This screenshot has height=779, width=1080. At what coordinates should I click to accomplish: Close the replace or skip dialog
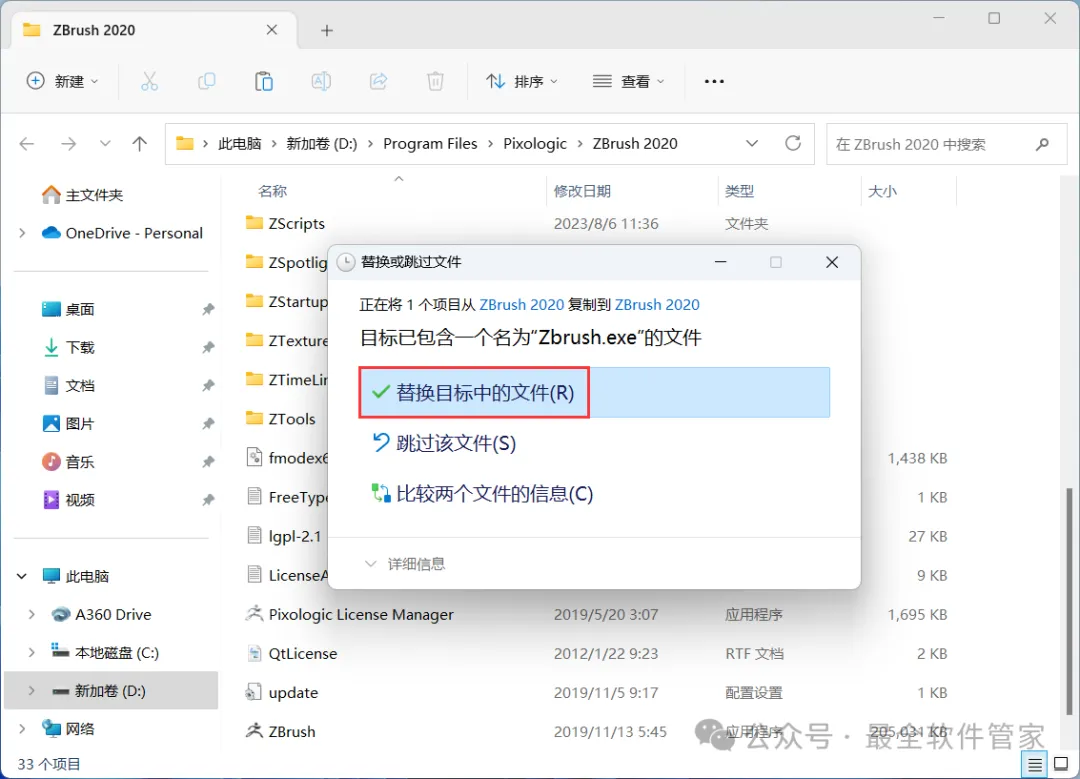tap(832, 262)
